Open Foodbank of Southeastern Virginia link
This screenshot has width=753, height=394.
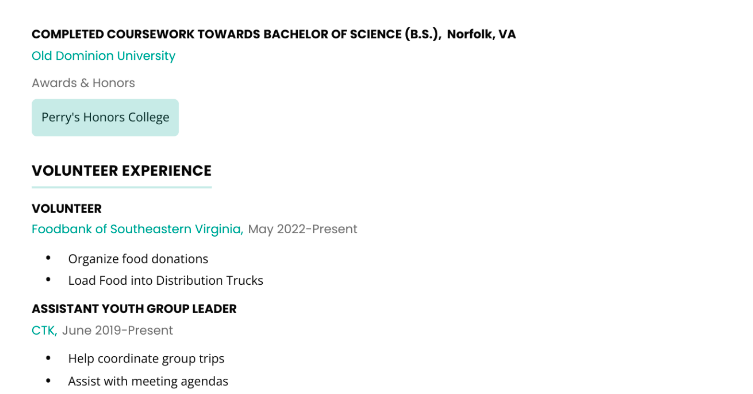pos(137,229)
